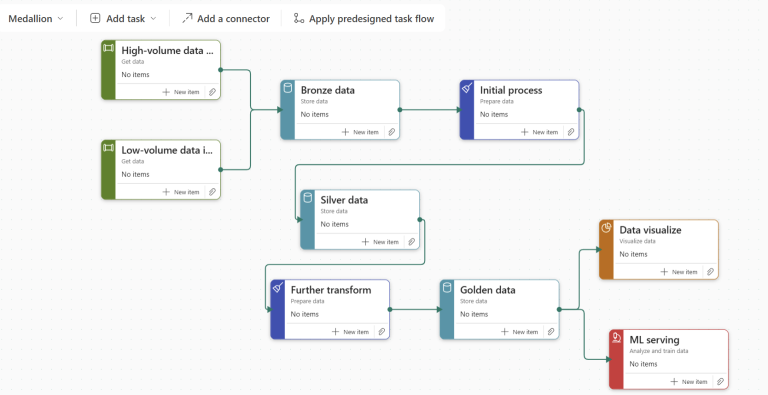
Task: Click Apply predesigned task flow
Action: coord(364,19)
